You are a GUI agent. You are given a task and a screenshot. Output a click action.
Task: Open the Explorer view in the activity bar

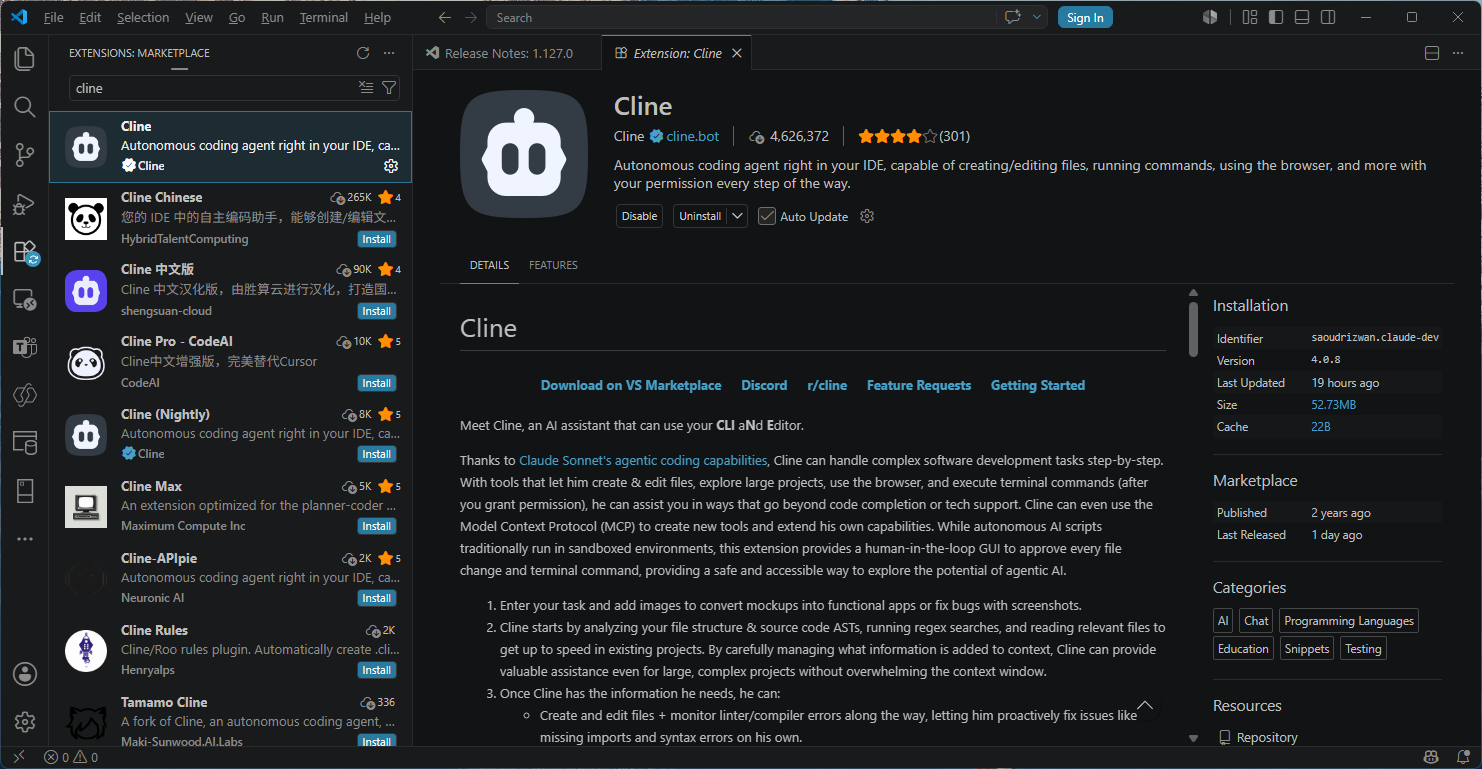(25, 58)
